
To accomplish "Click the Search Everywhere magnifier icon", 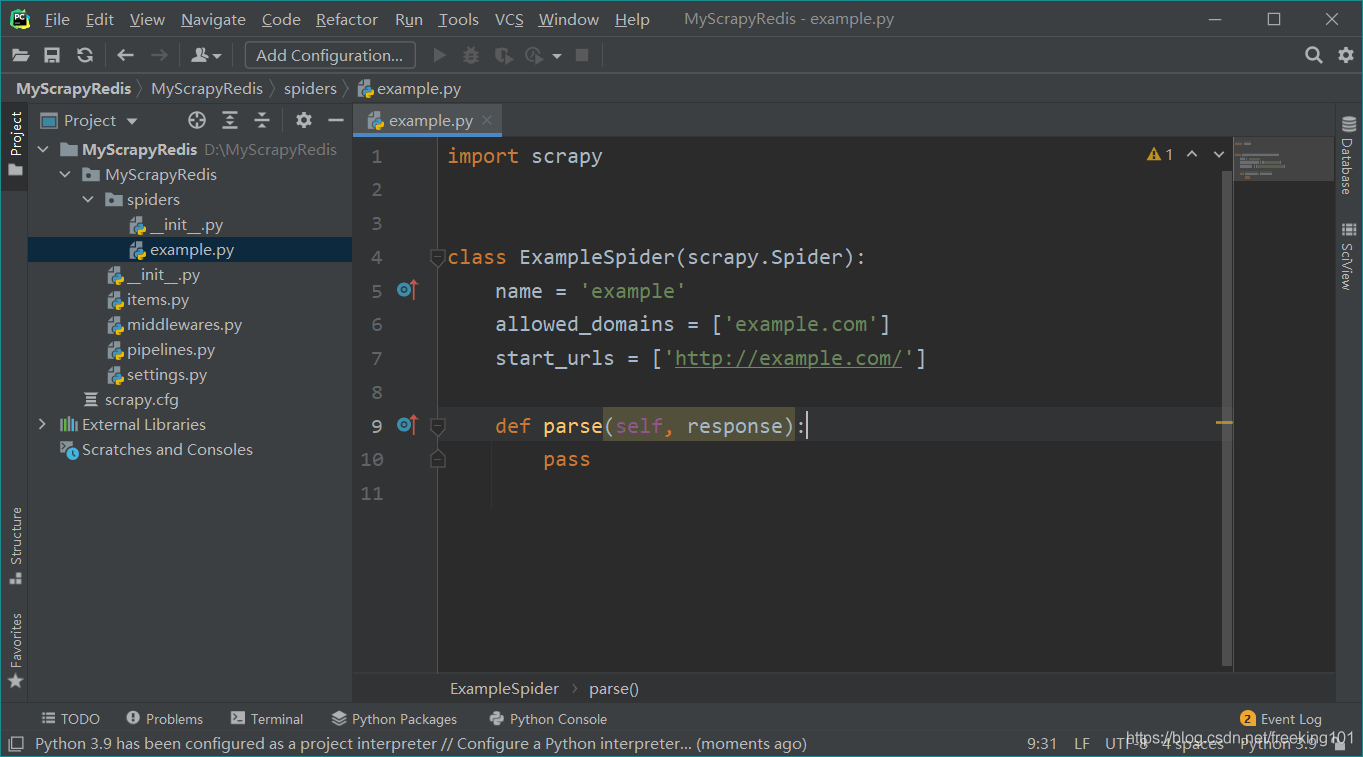I will (x=1314, y=56).
